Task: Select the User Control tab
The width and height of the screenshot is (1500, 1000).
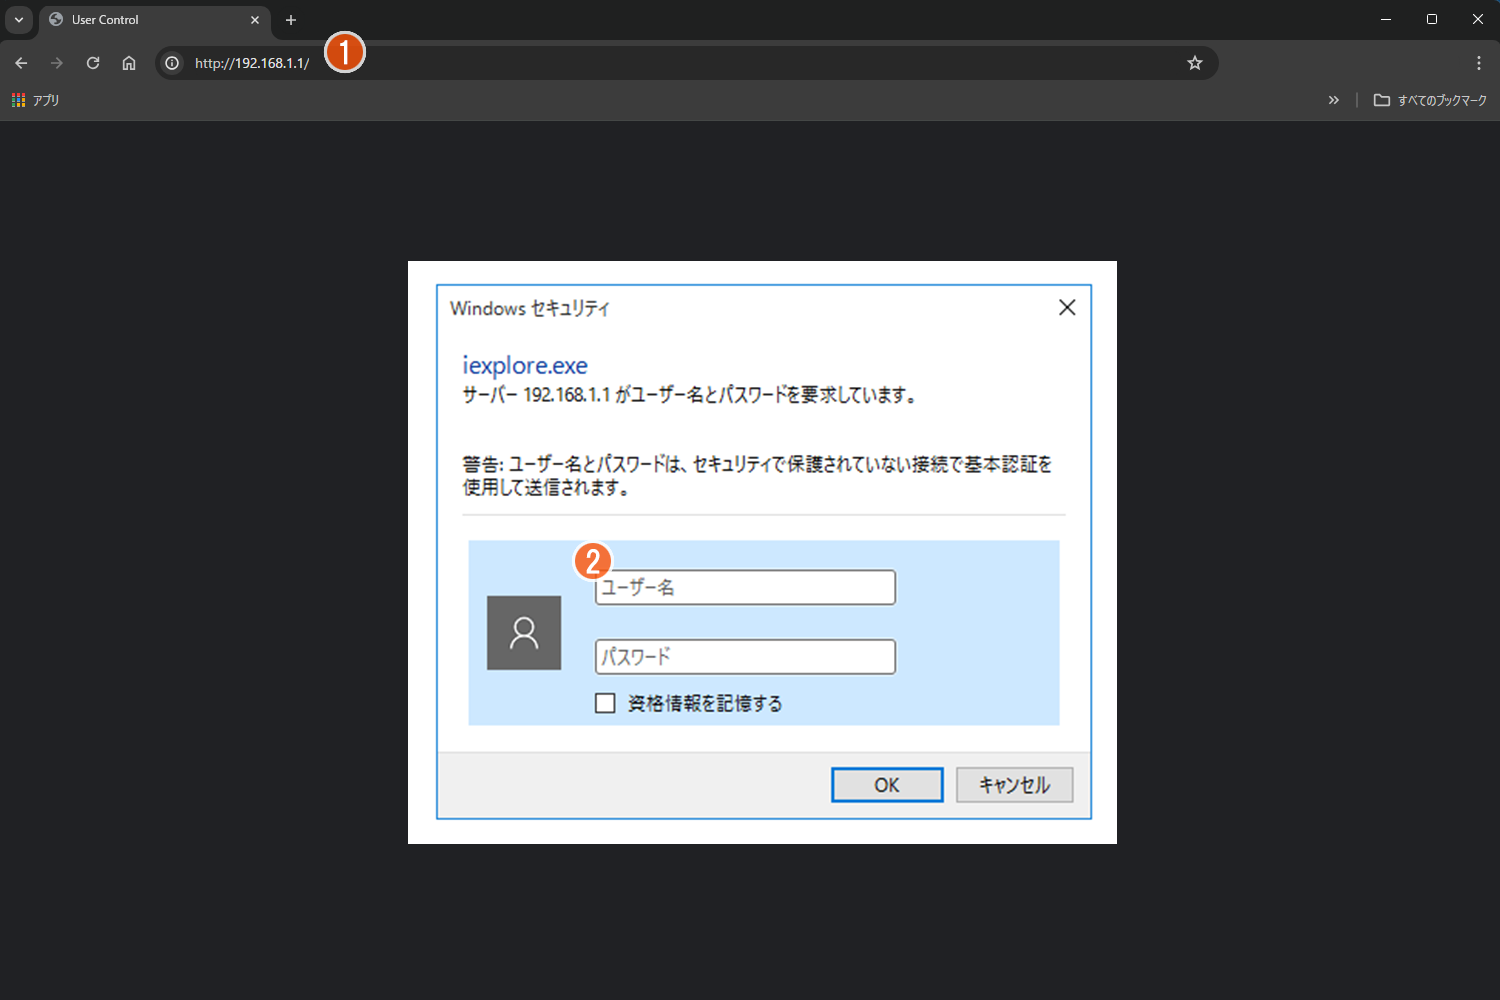Action: click(x=155, y=20)
